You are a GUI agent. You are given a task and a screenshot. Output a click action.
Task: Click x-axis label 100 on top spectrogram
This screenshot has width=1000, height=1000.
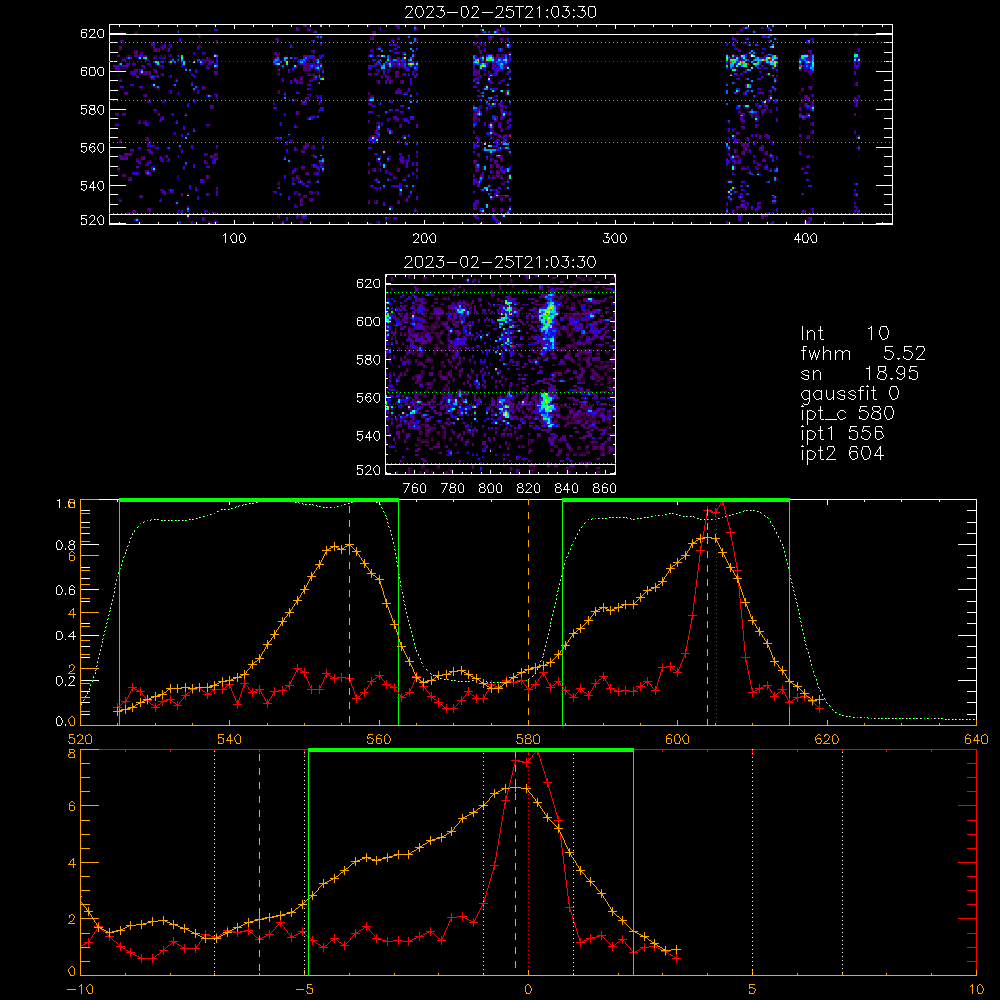233,239
